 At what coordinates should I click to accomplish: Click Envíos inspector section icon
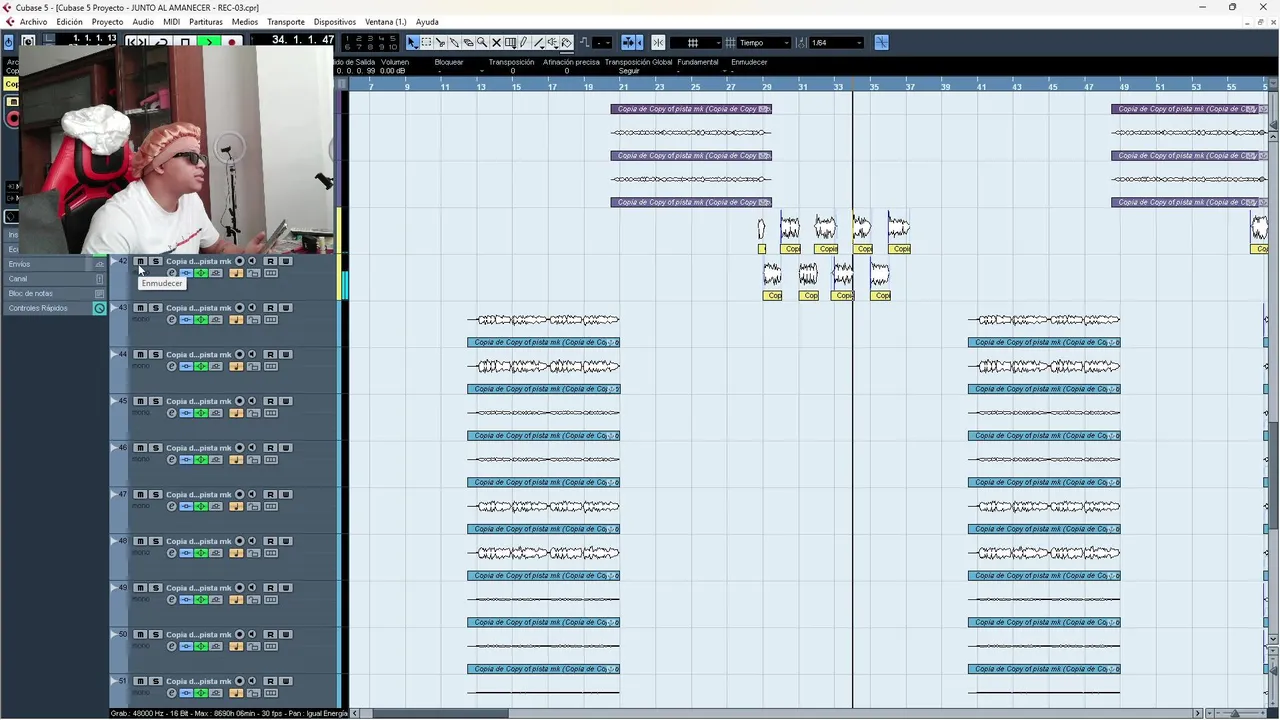tap(99, 264)
